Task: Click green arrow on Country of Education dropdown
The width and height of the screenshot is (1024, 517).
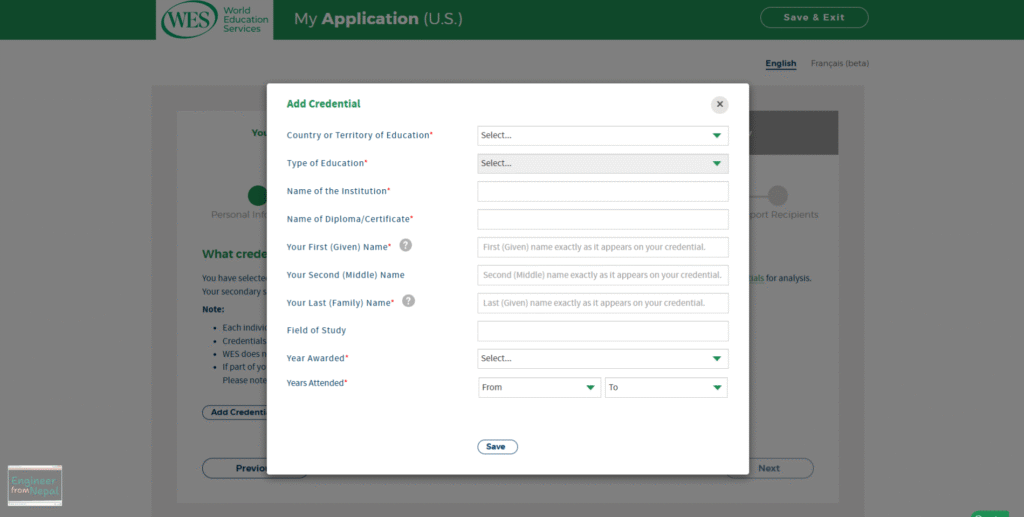Action: [x=716, y=136]
